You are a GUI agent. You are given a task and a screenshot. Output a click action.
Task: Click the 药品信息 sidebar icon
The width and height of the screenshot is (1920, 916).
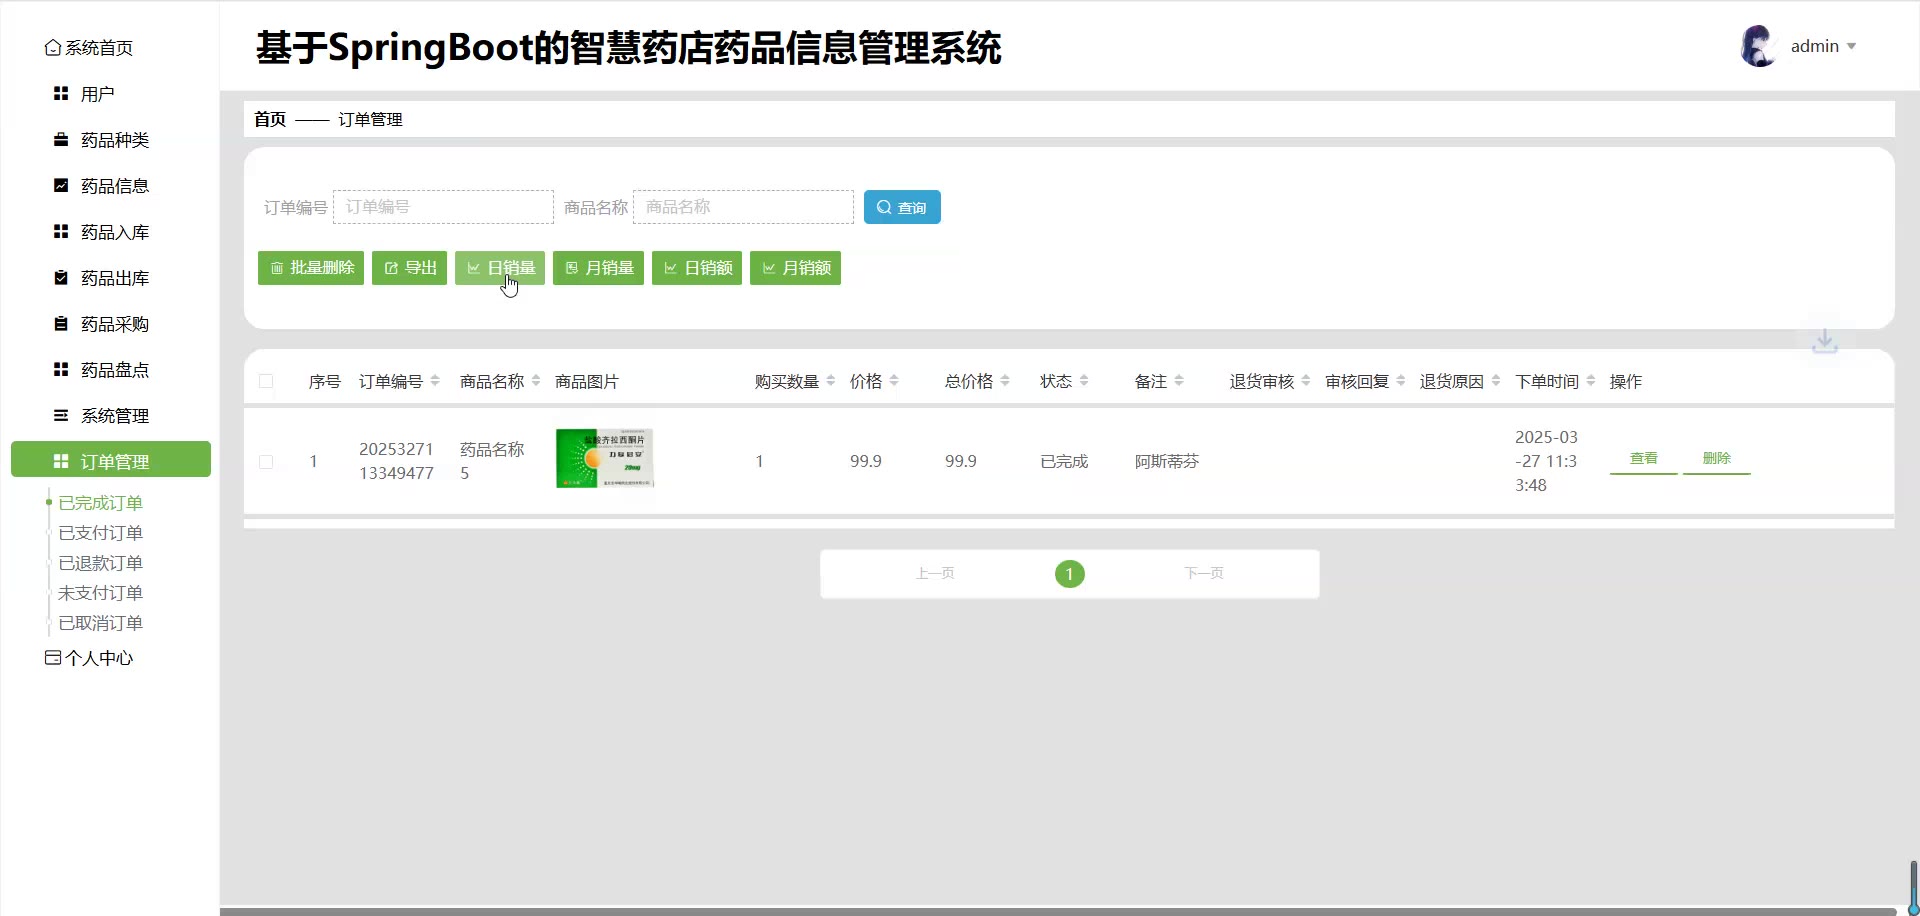coord(61,186)
